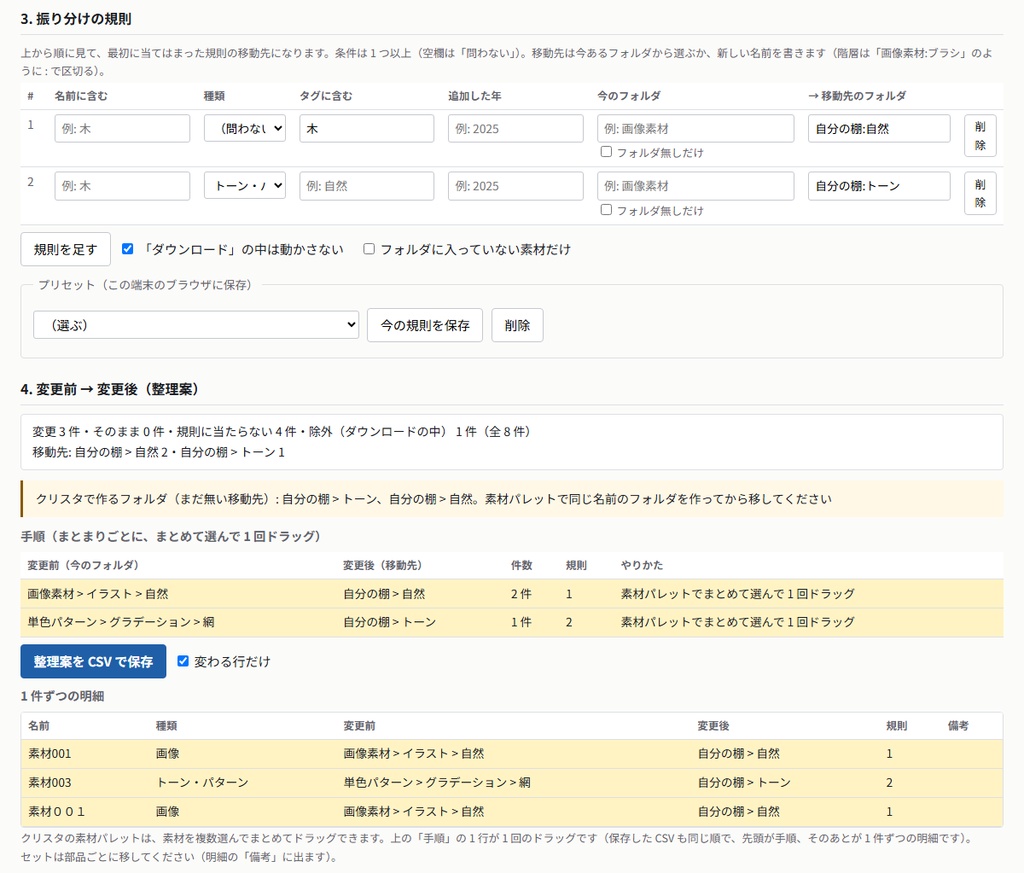1024x873 pixels.
Task: Click detail row '素材003'
Action: pyautogui.click(x=512, y=782)
